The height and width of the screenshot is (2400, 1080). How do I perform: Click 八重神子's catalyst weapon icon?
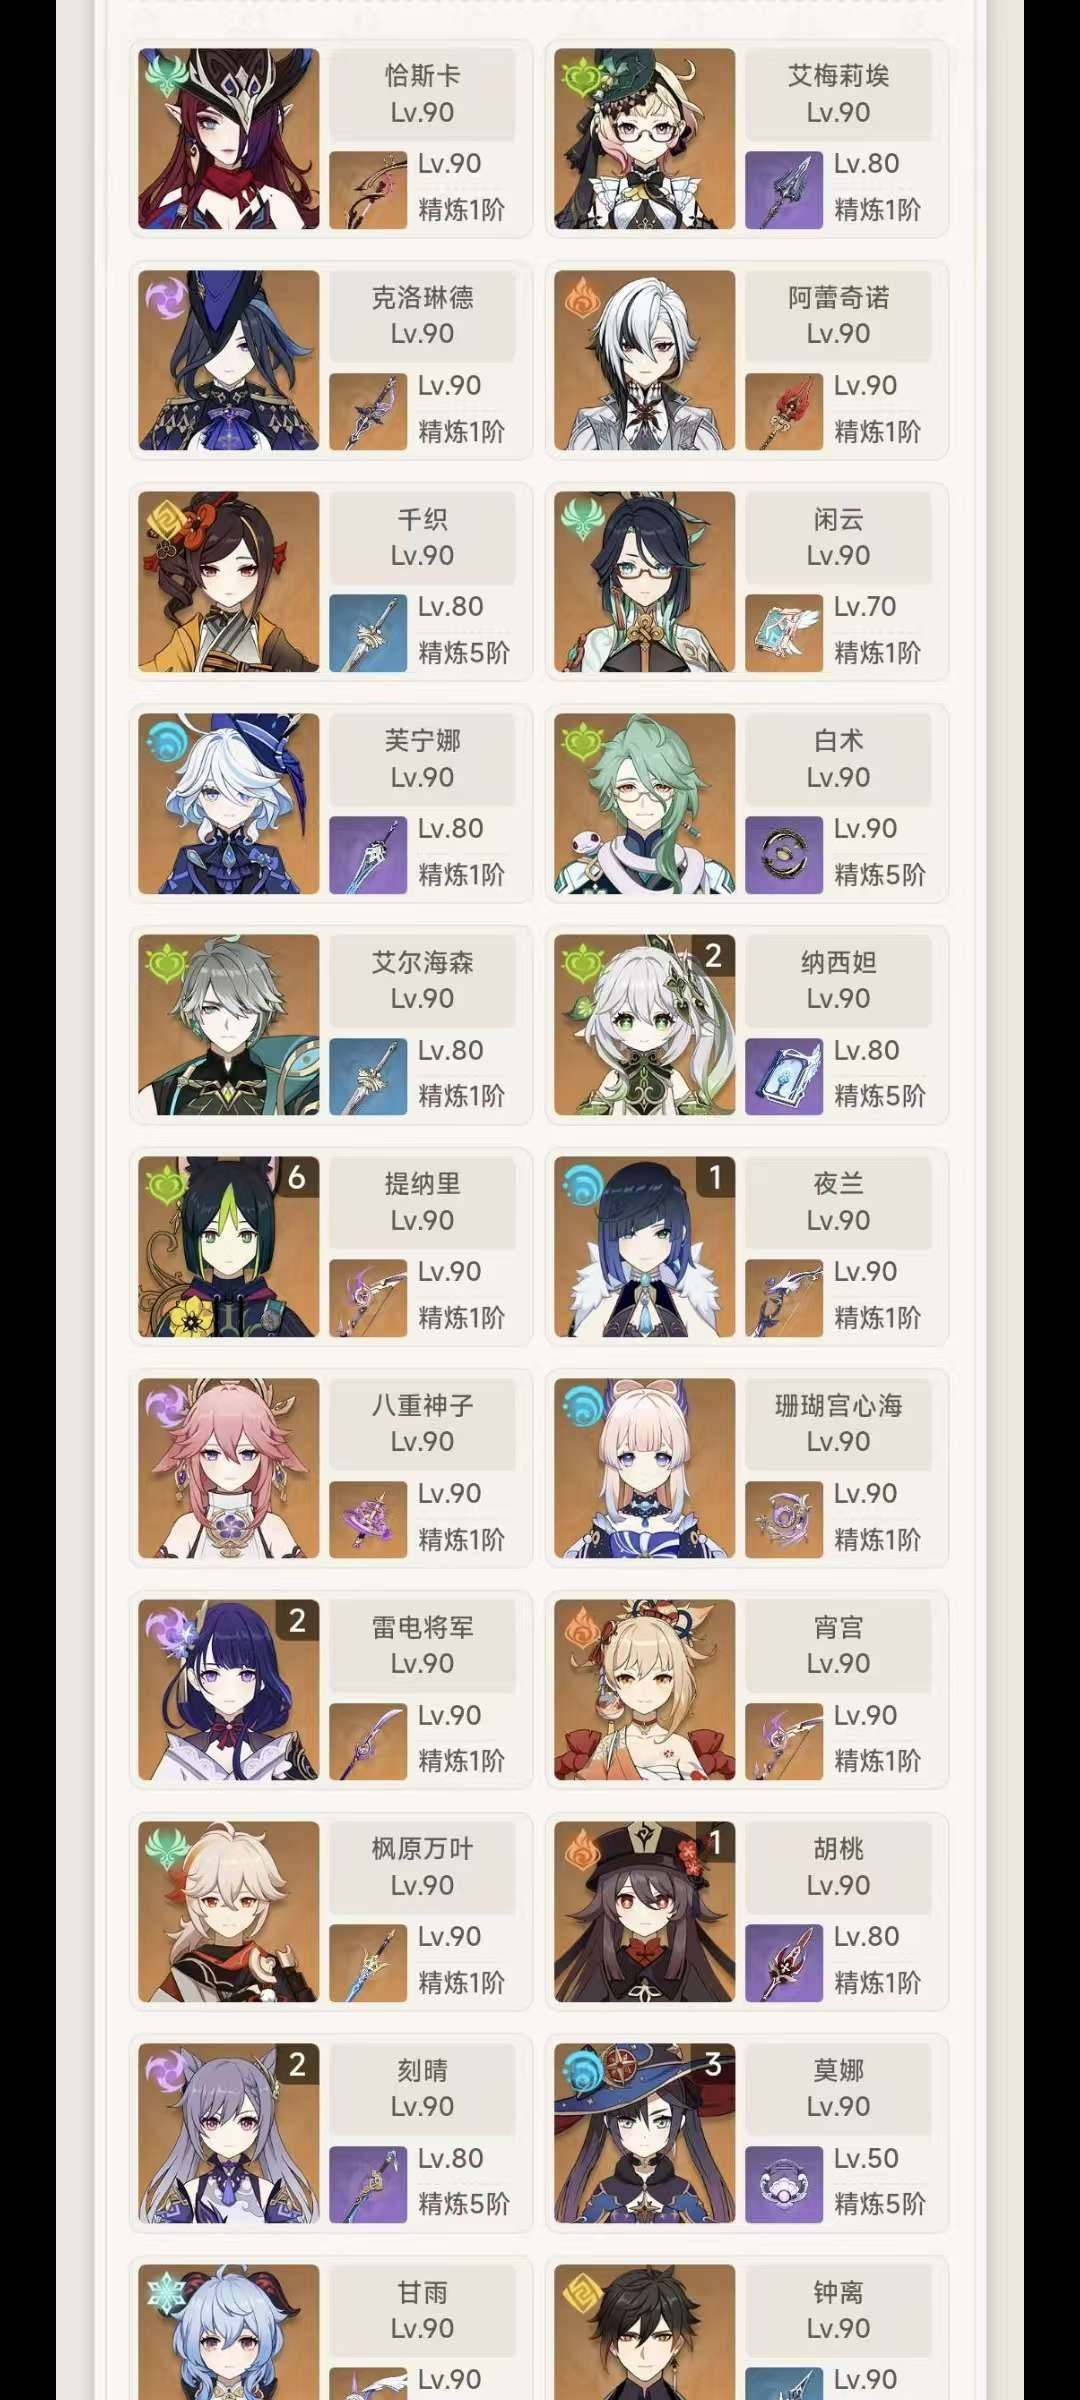pyautogui.click(x=368, y=1520)
